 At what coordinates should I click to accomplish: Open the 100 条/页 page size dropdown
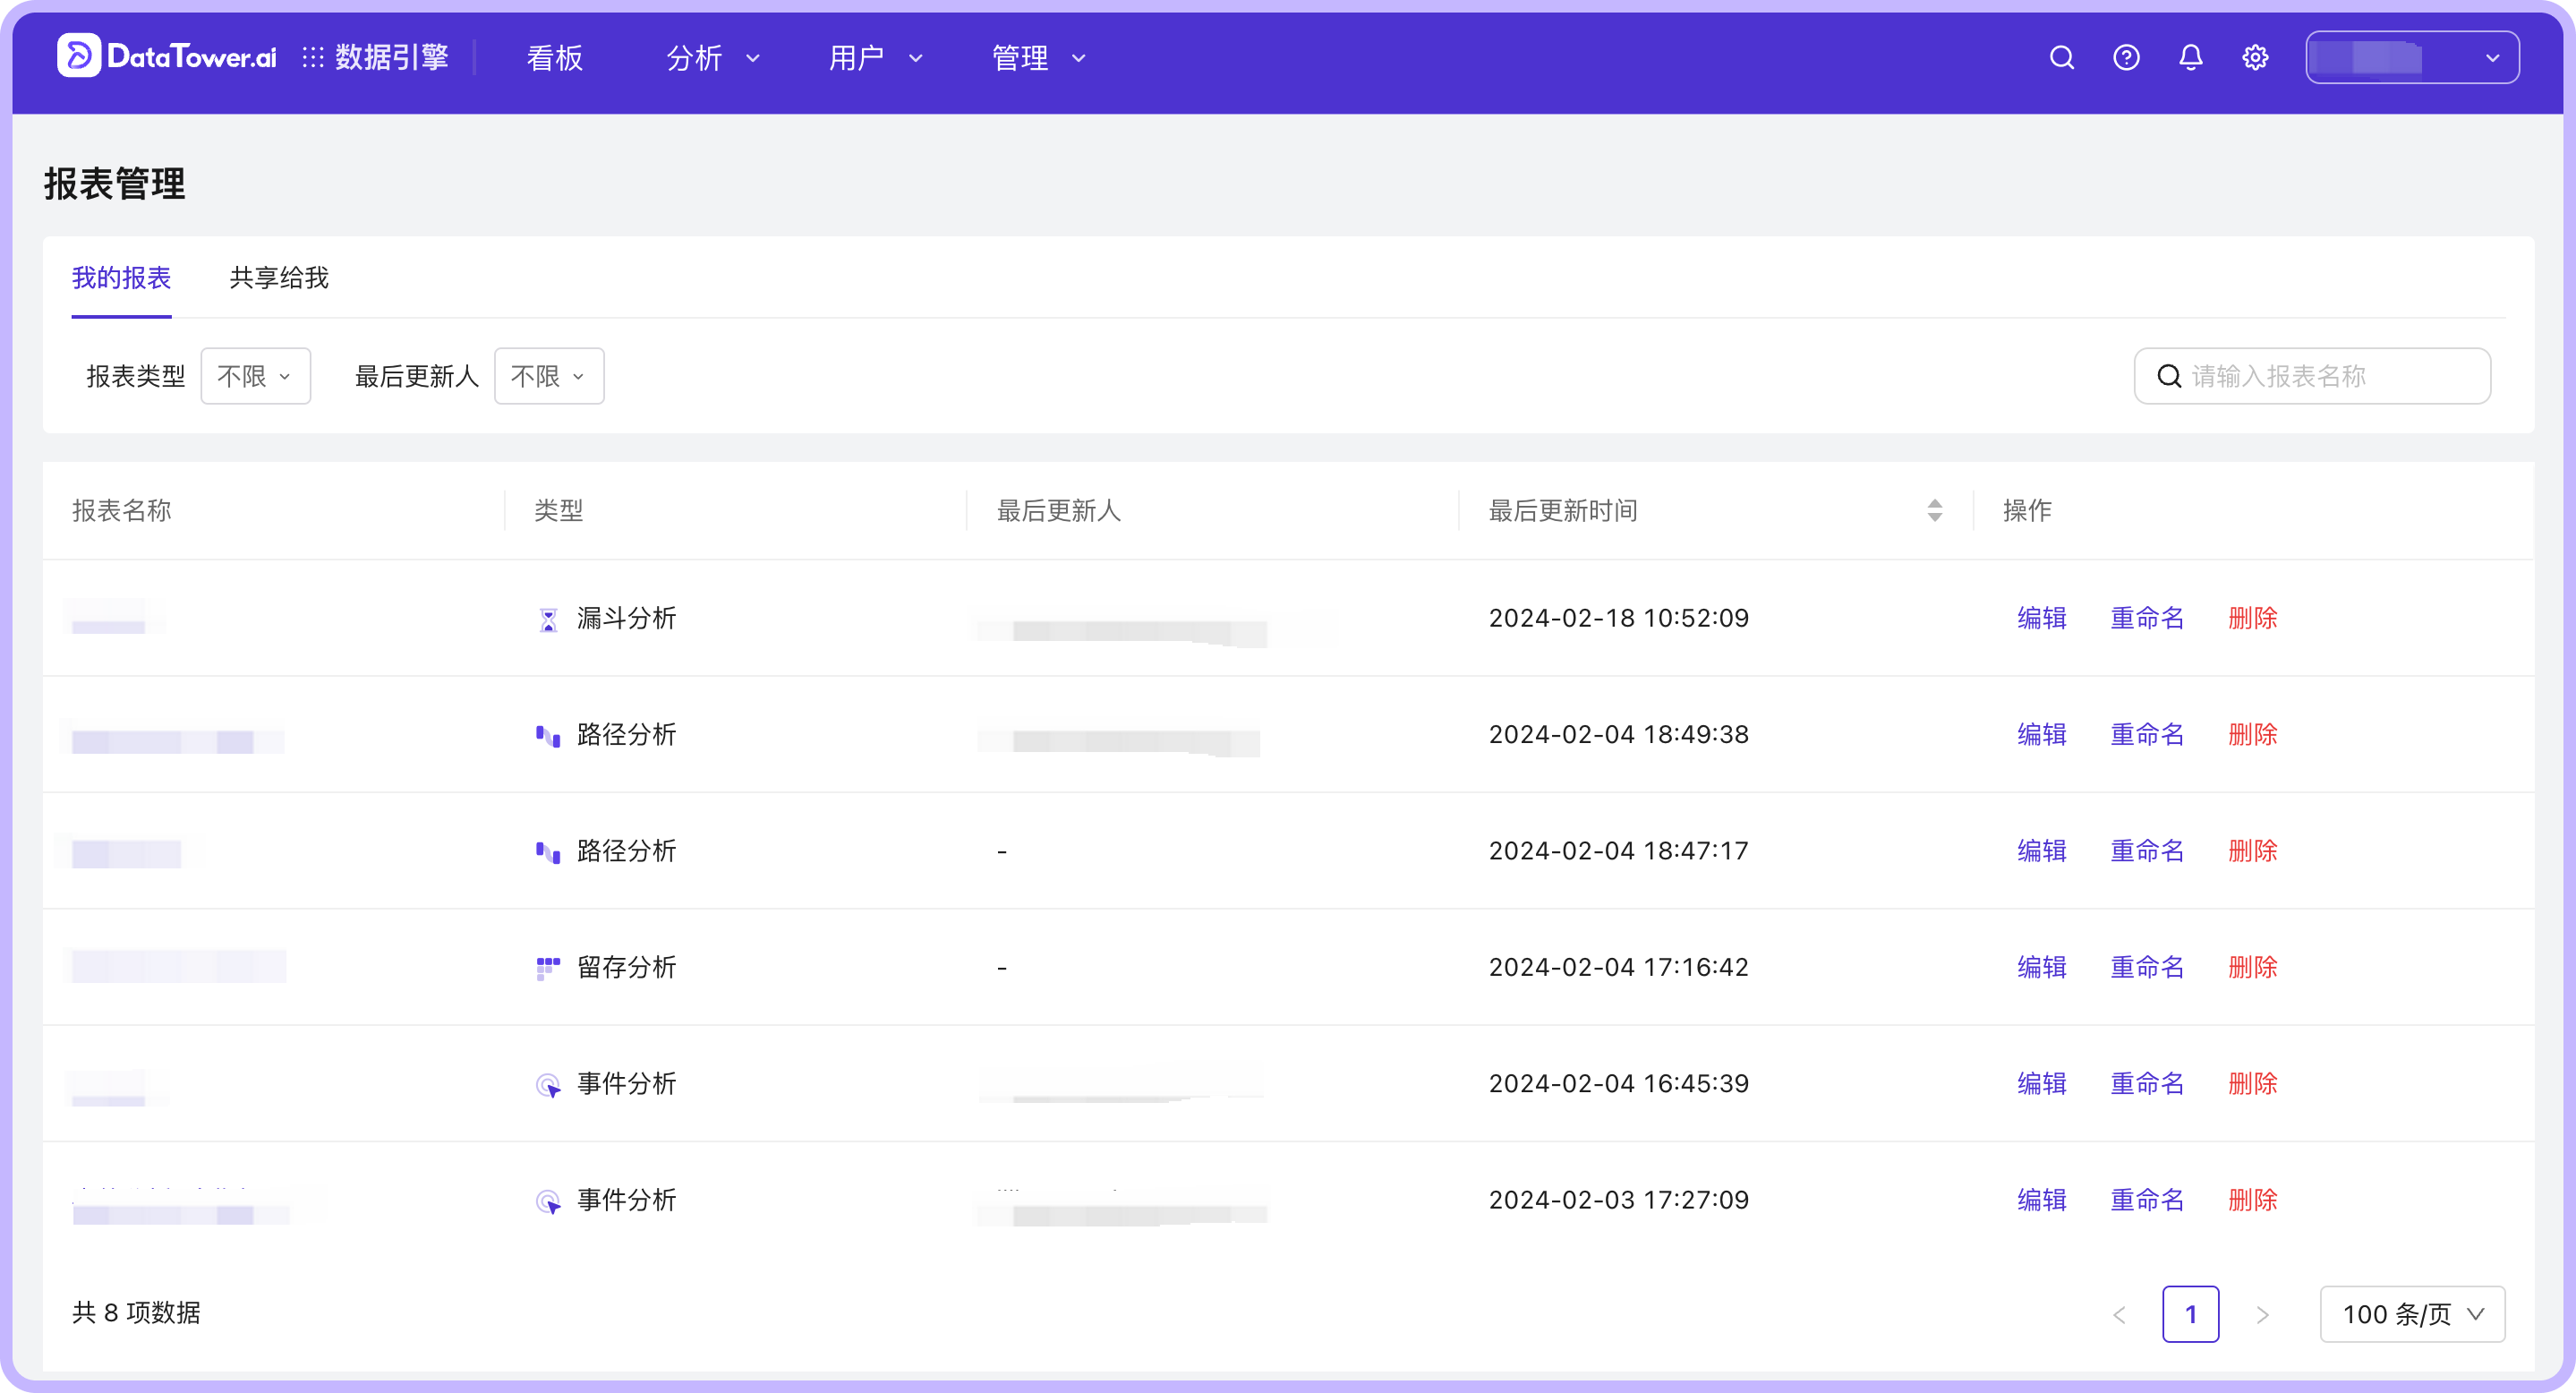coord(2411,1314)
